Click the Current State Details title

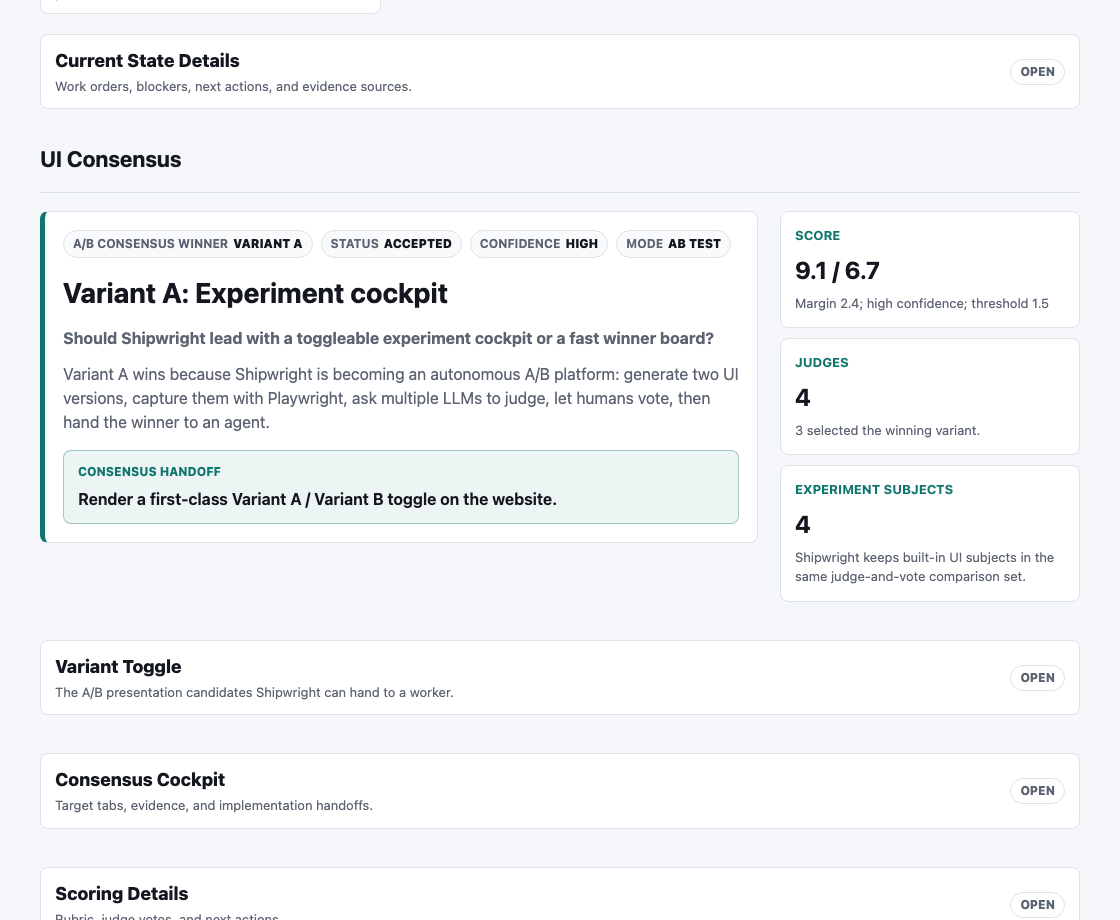click(147, 61)
